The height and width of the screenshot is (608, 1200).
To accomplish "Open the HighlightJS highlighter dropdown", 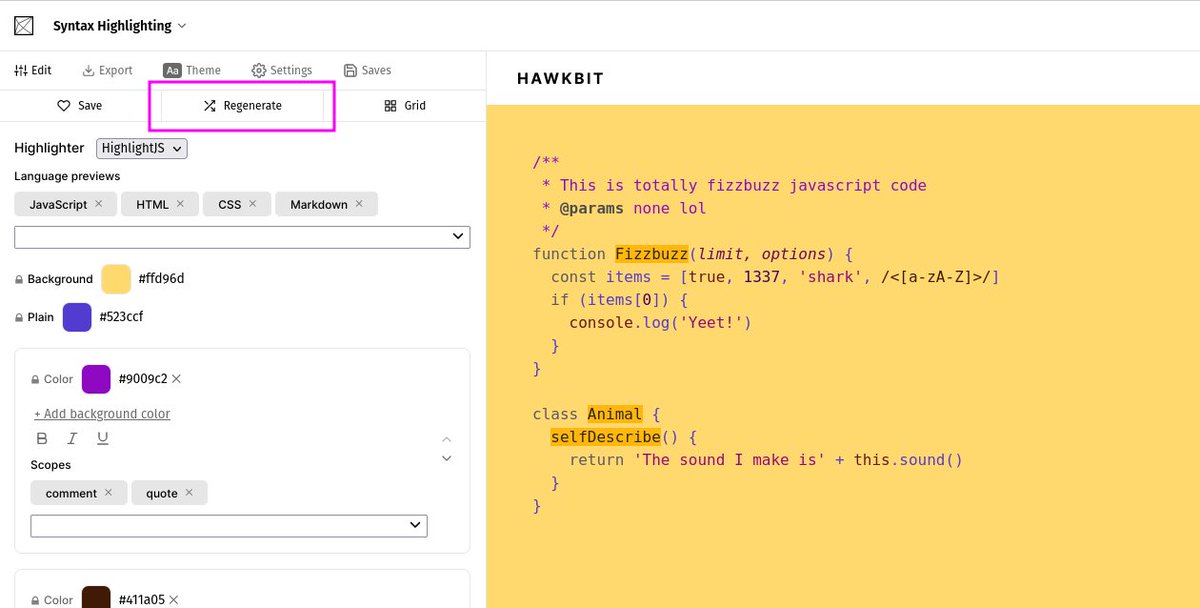I will 141,147.
